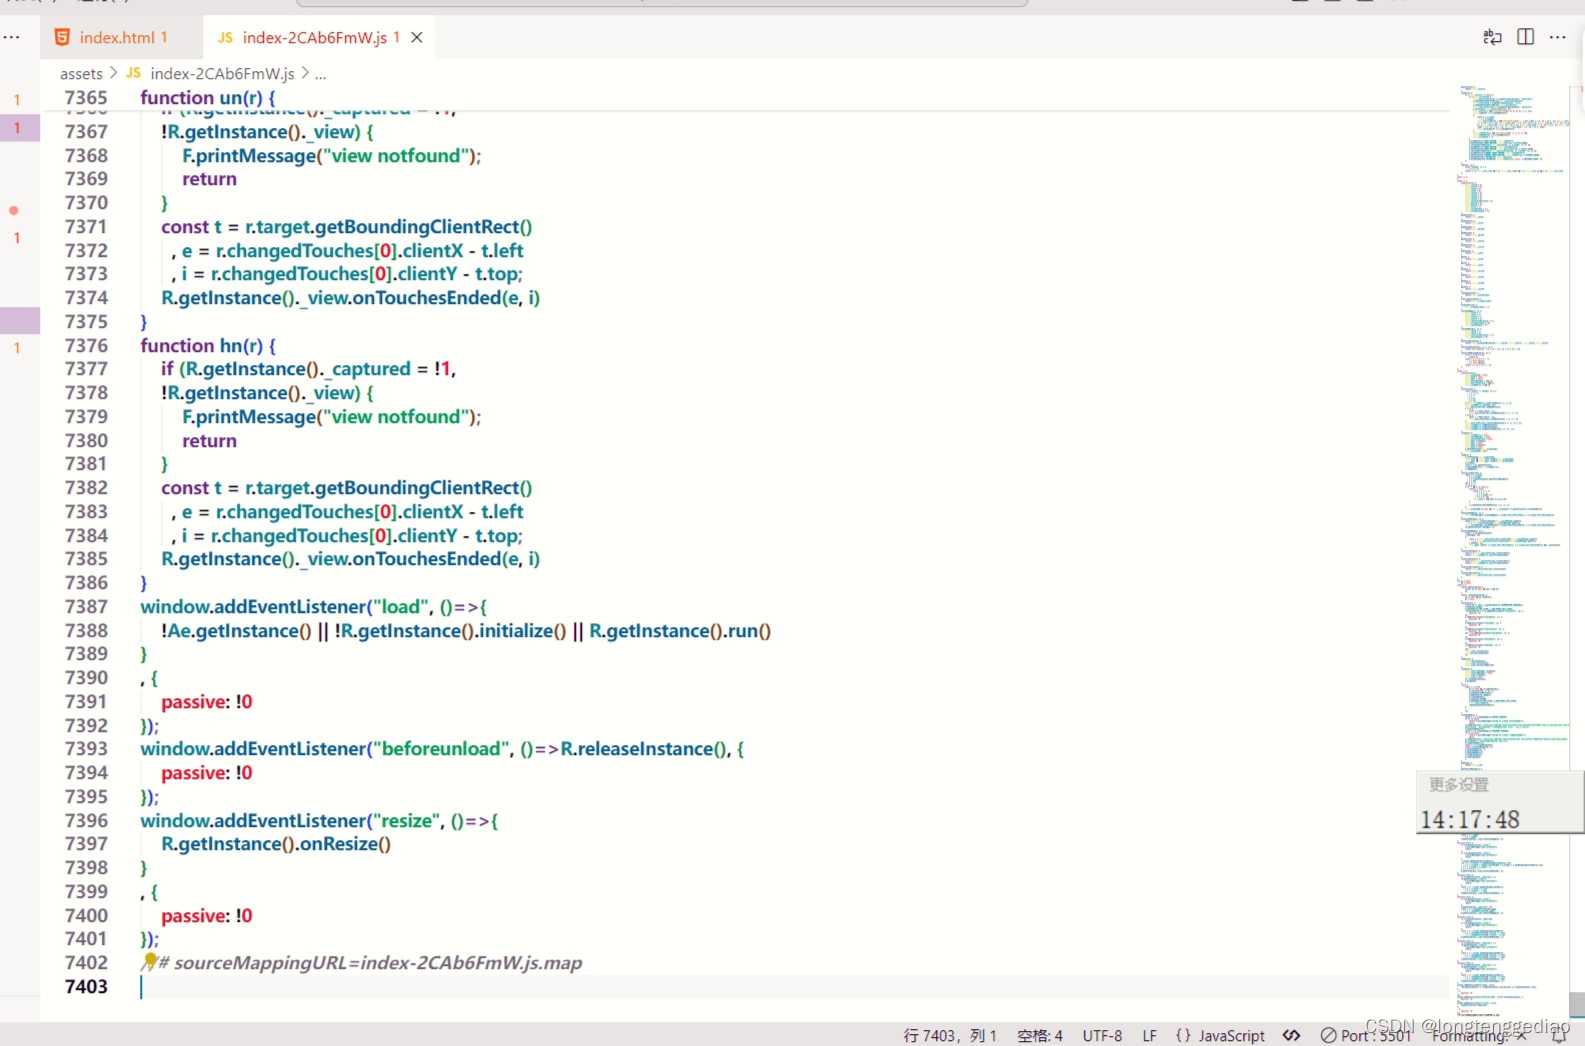Select language mode JavaScript in status bar

pos(1232,1035)
